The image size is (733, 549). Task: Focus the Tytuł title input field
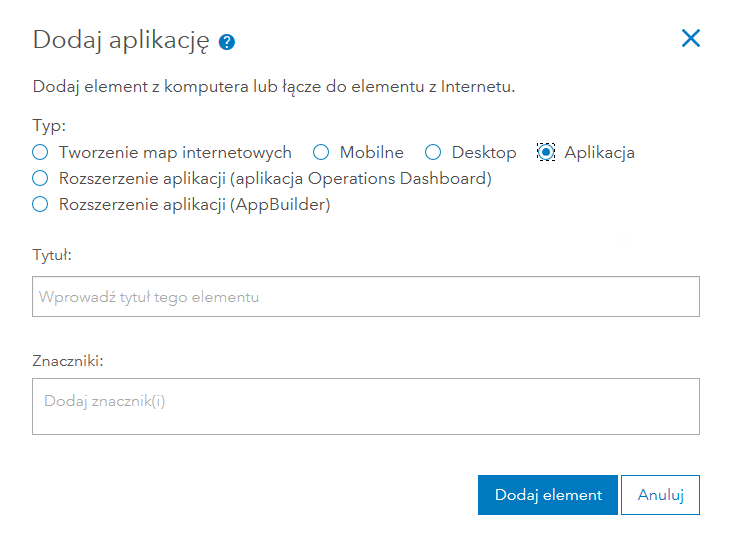tap(365, 297)
